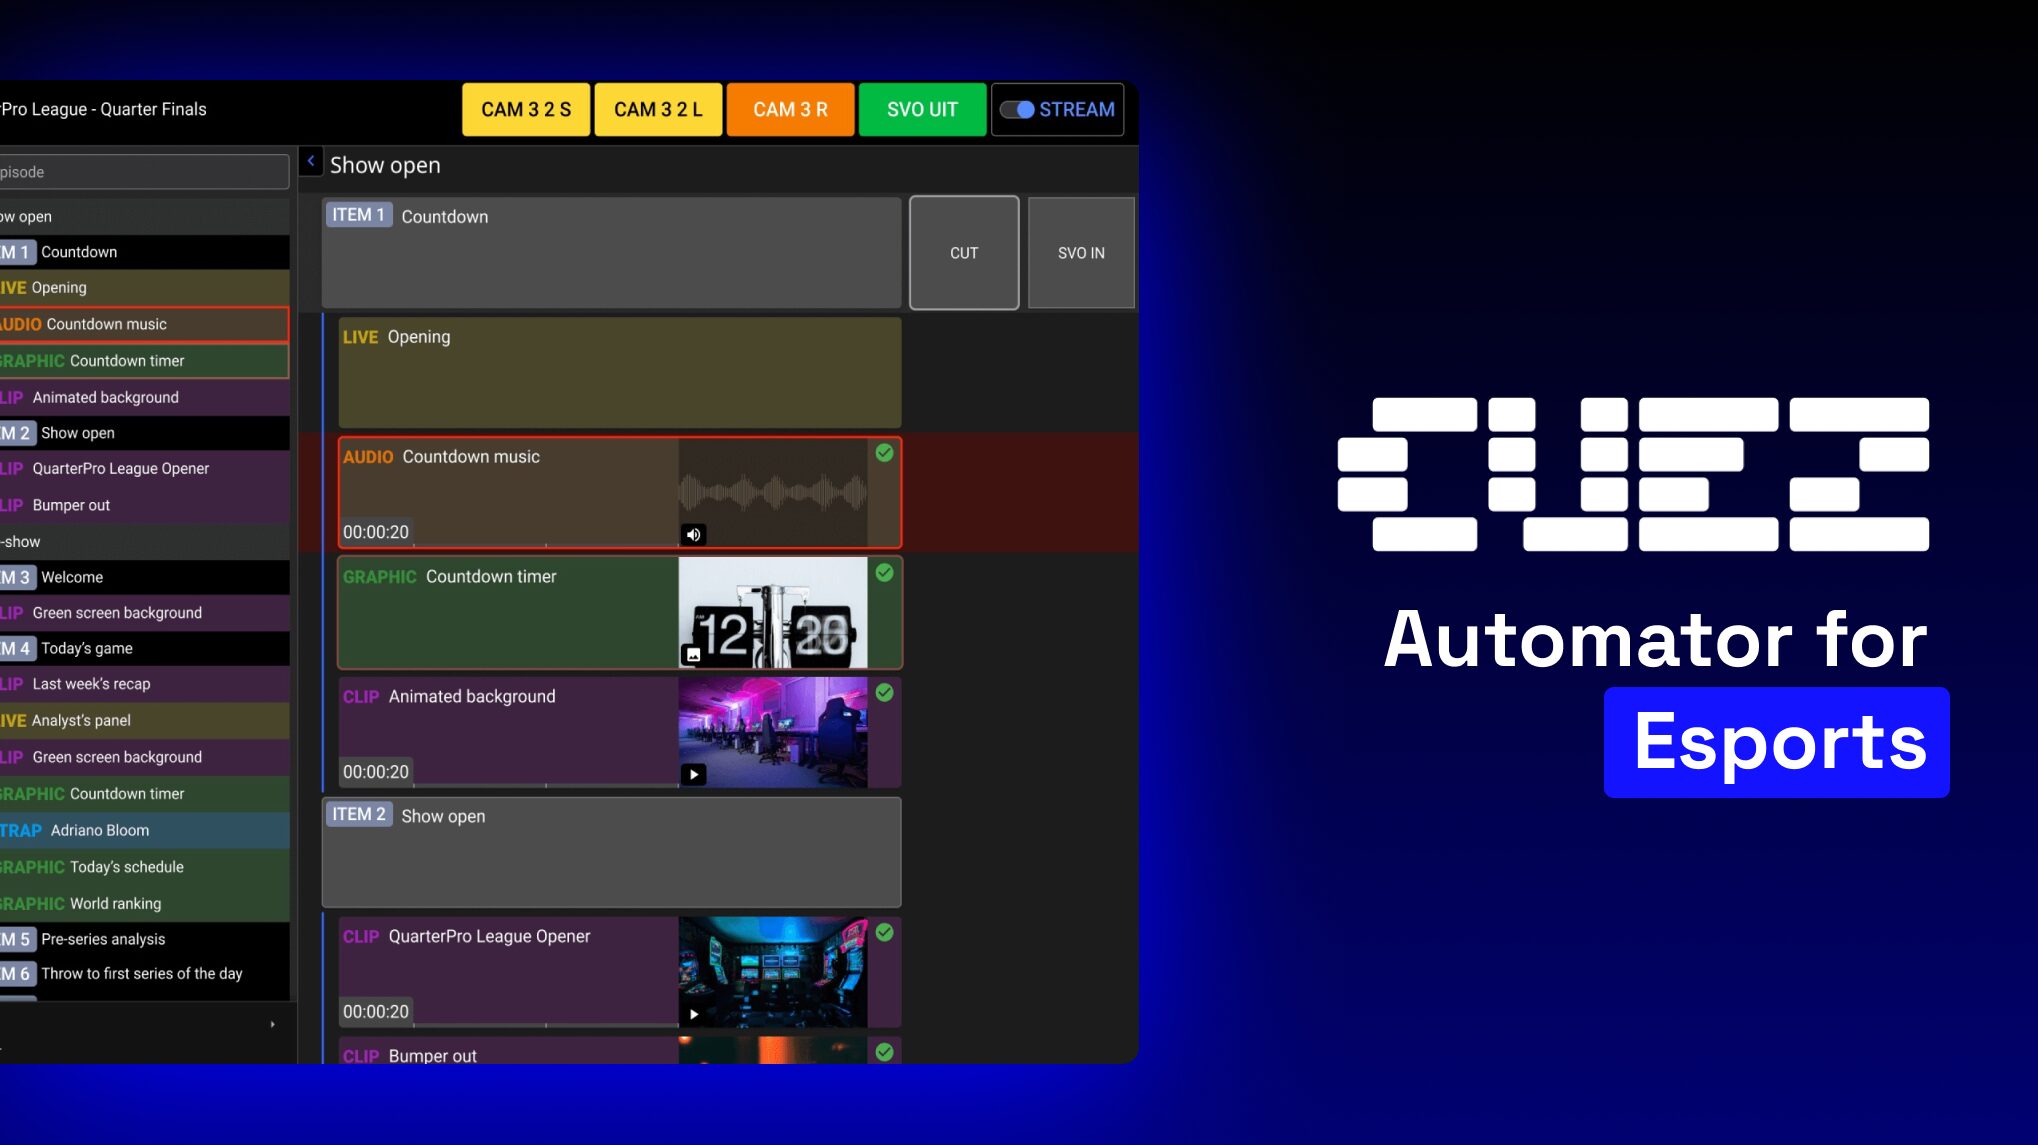2038x1145 pixels.
Task: Select CLIP Bumper out block in rundown
Action: coord(619,1051)
